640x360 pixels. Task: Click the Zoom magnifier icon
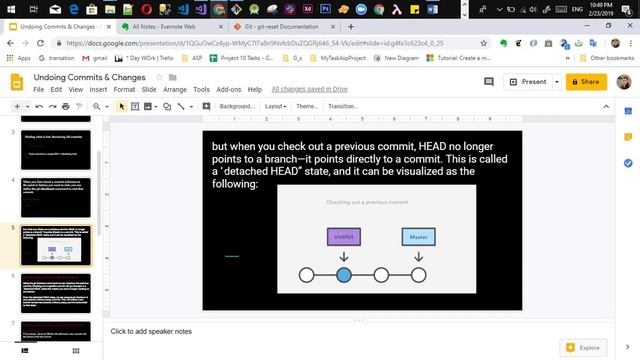96,107
